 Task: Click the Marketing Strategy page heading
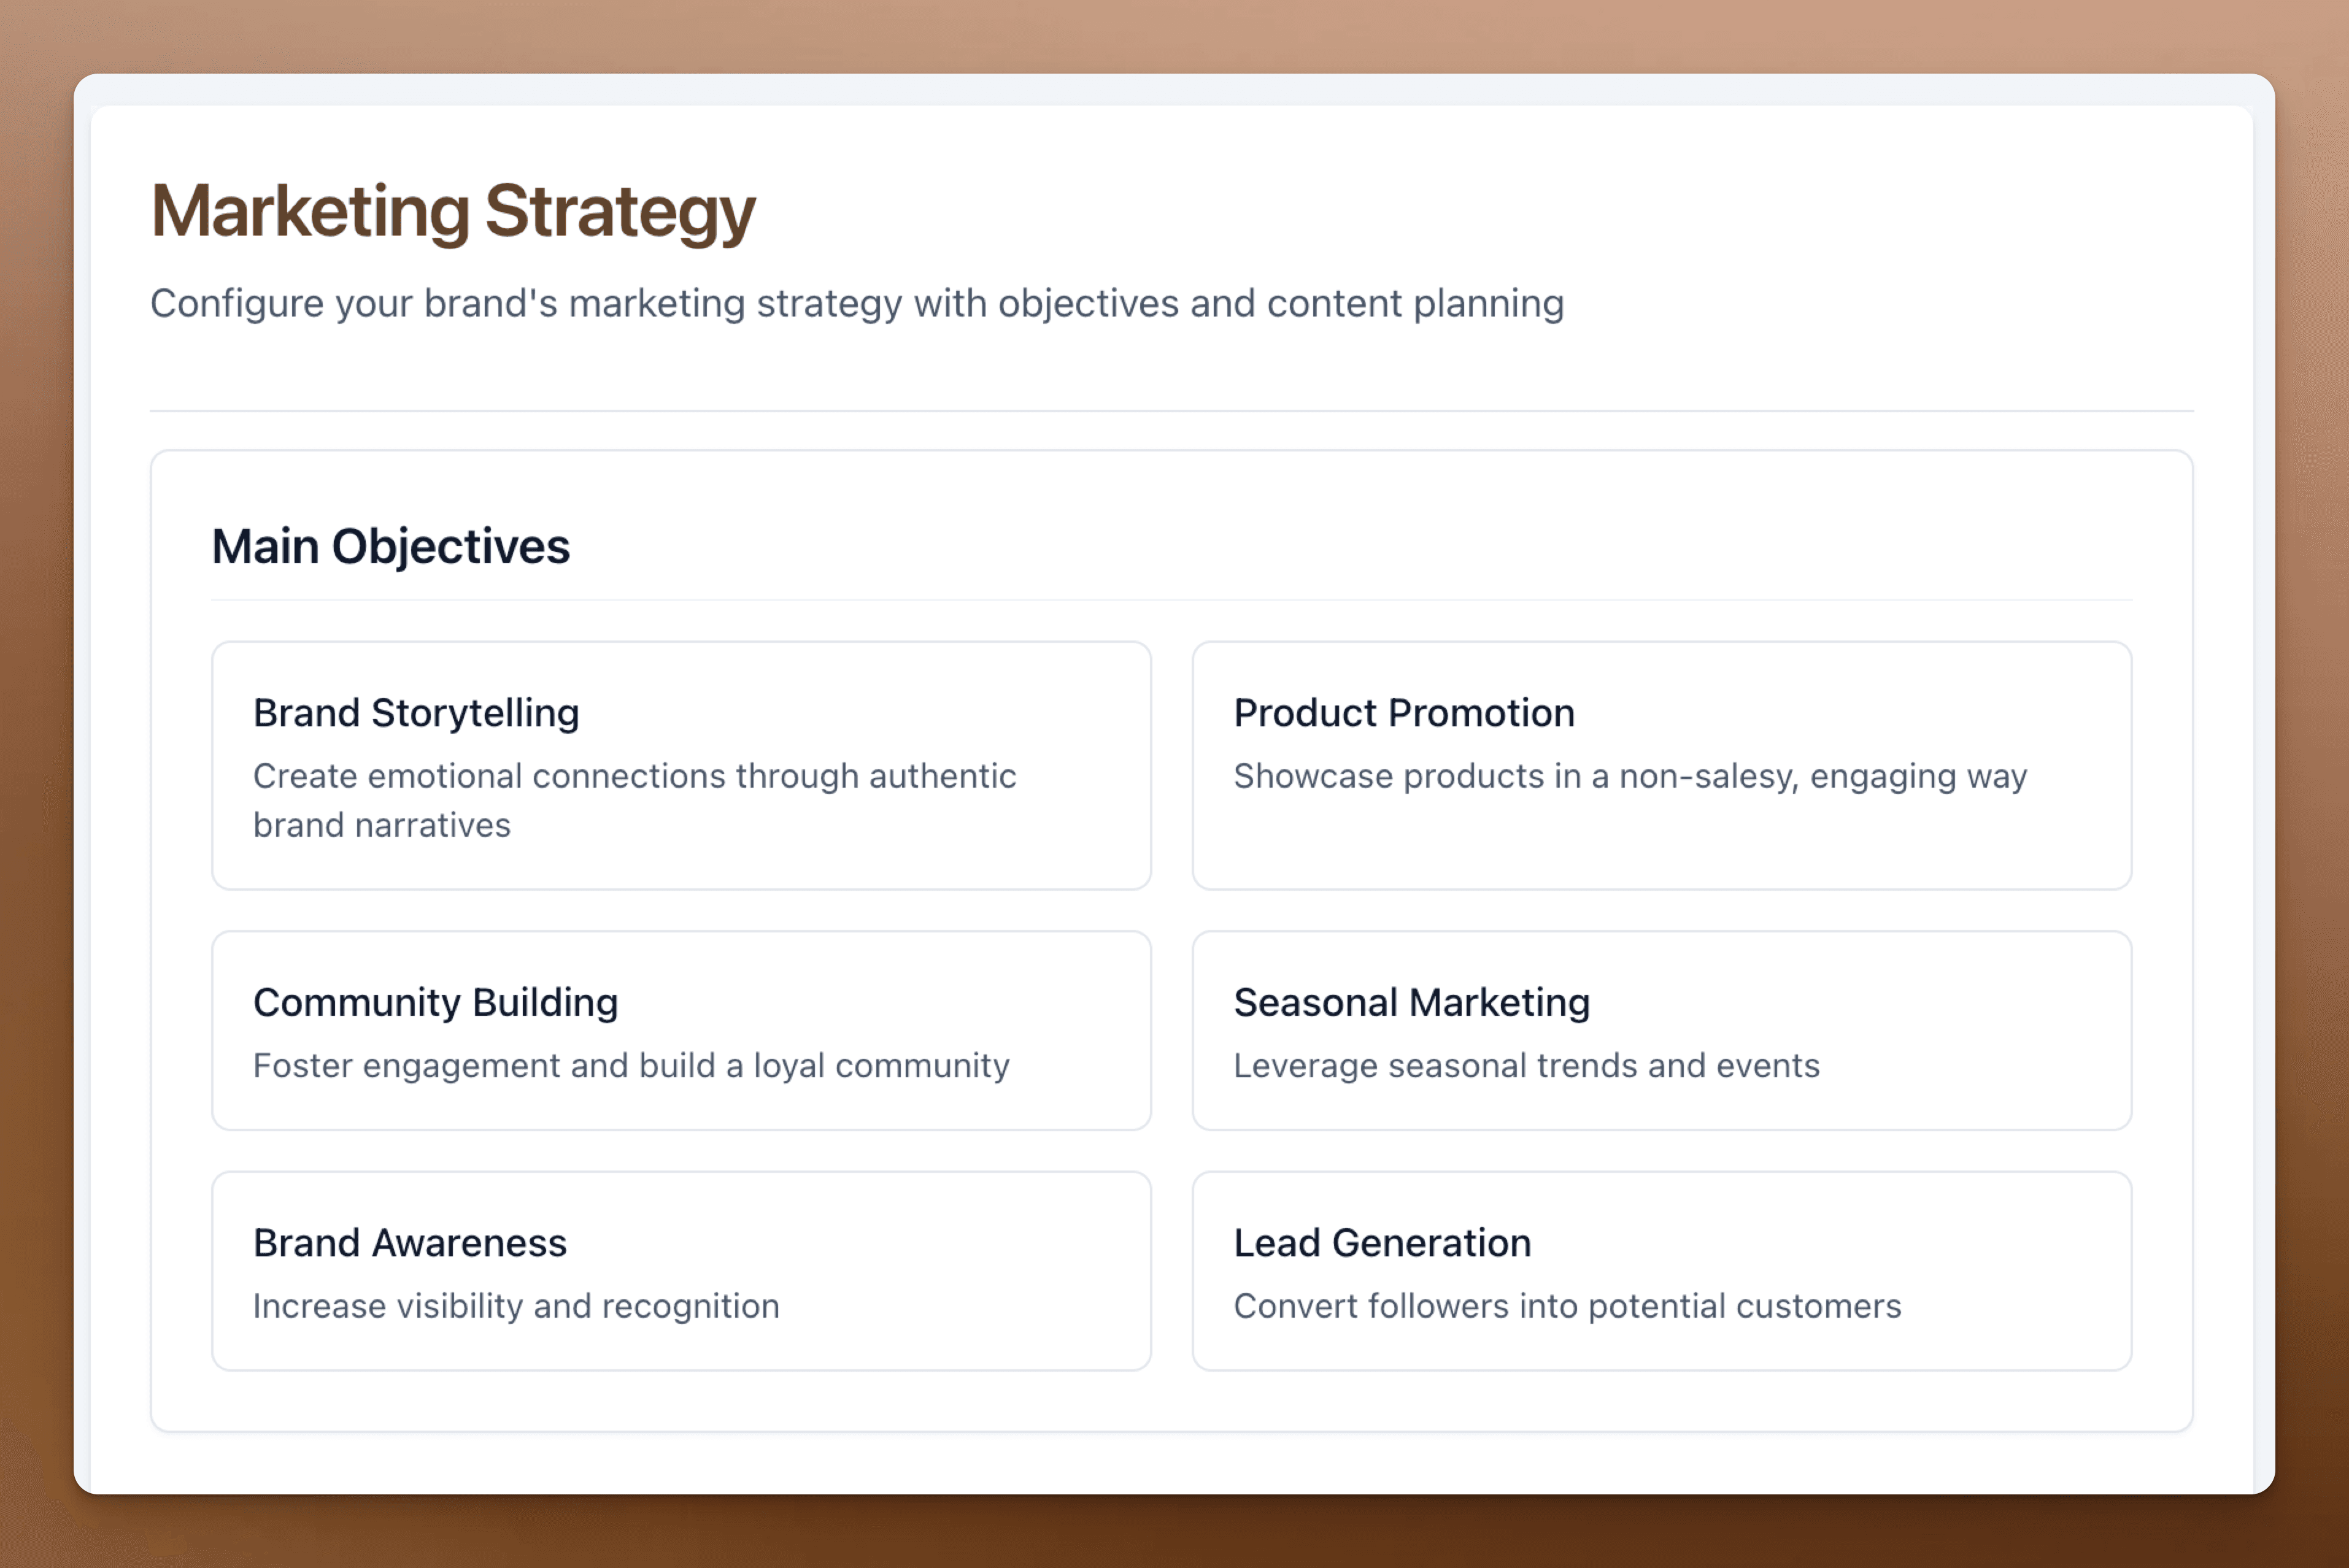(x=453, y=212)
